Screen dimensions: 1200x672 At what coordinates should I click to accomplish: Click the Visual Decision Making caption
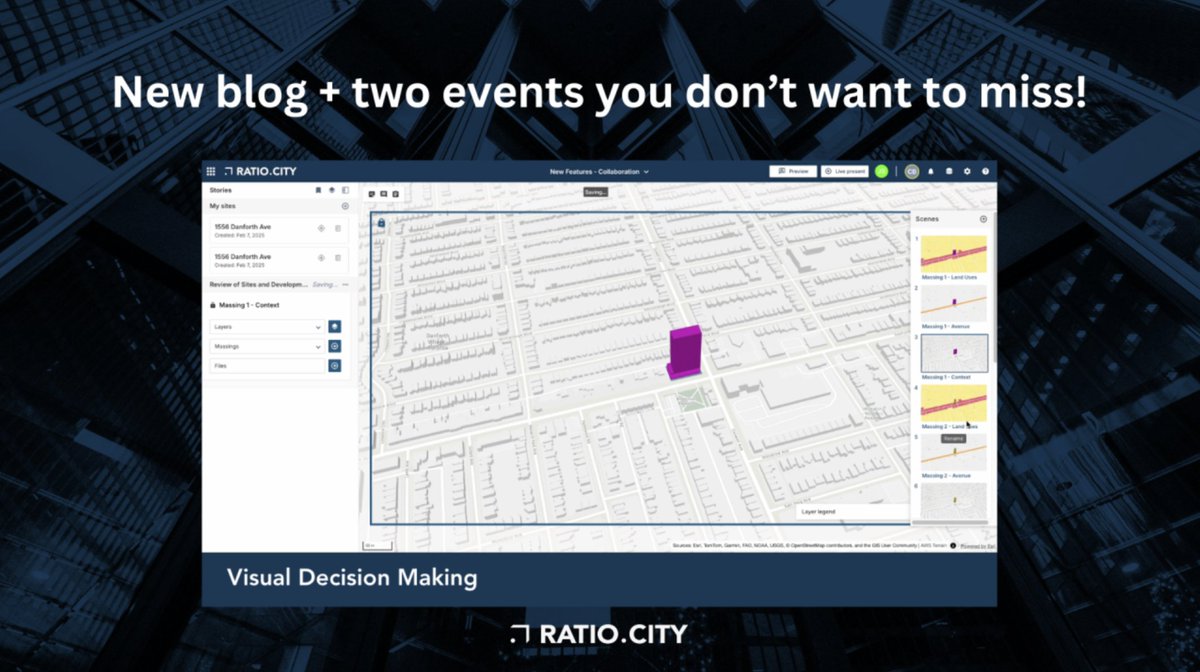[x=352, y=578]
